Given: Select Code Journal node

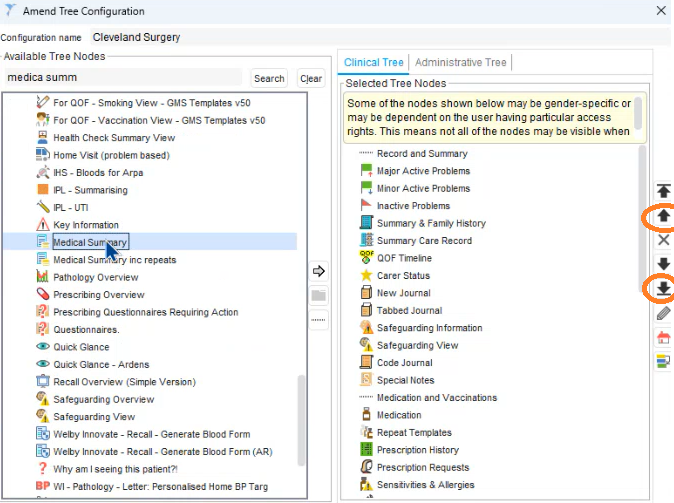Looking at the screenshot, I should (x=404, y=362).
